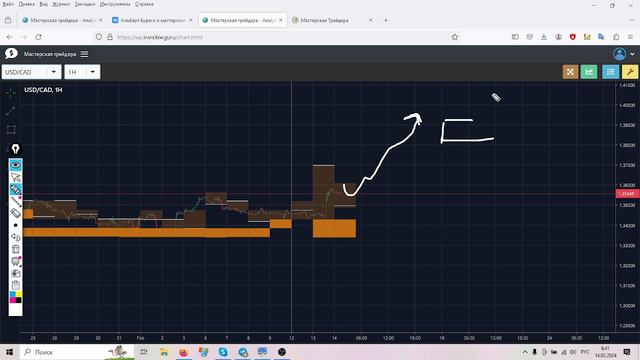This screenshot has width=640, height=360.
Task: Go back to the previous page
Action: tap(9, 37)
